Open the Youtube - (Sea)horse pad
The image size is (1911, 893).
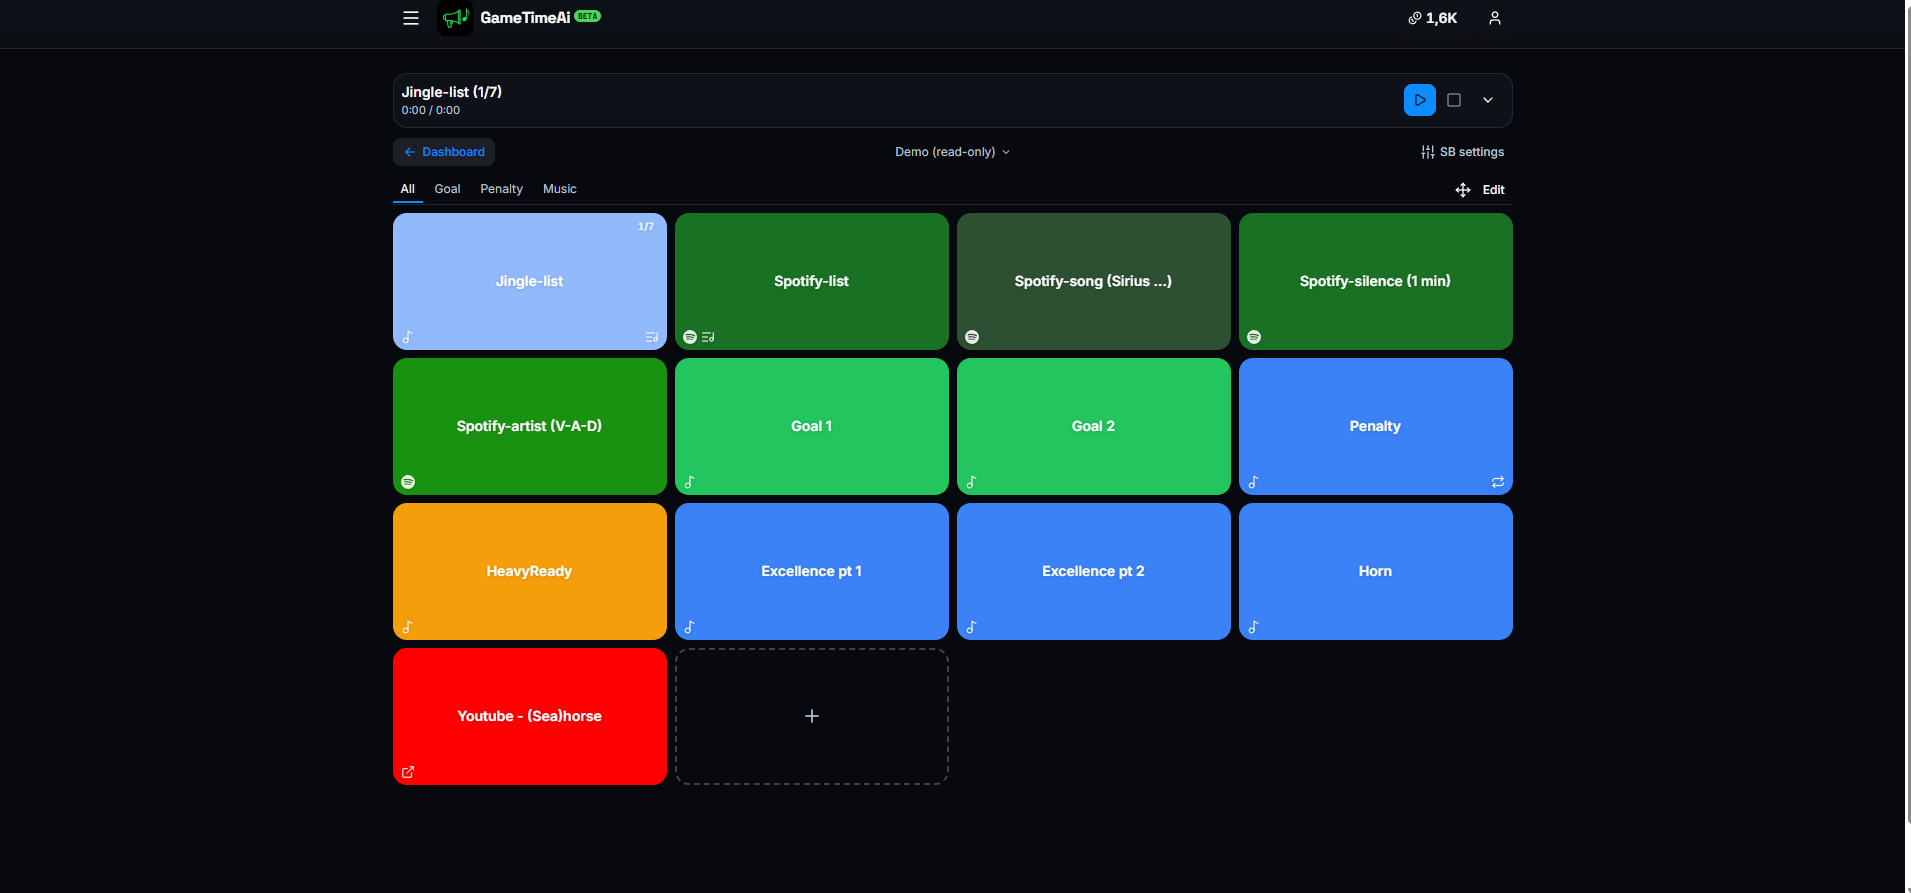[x=530, y=716]
